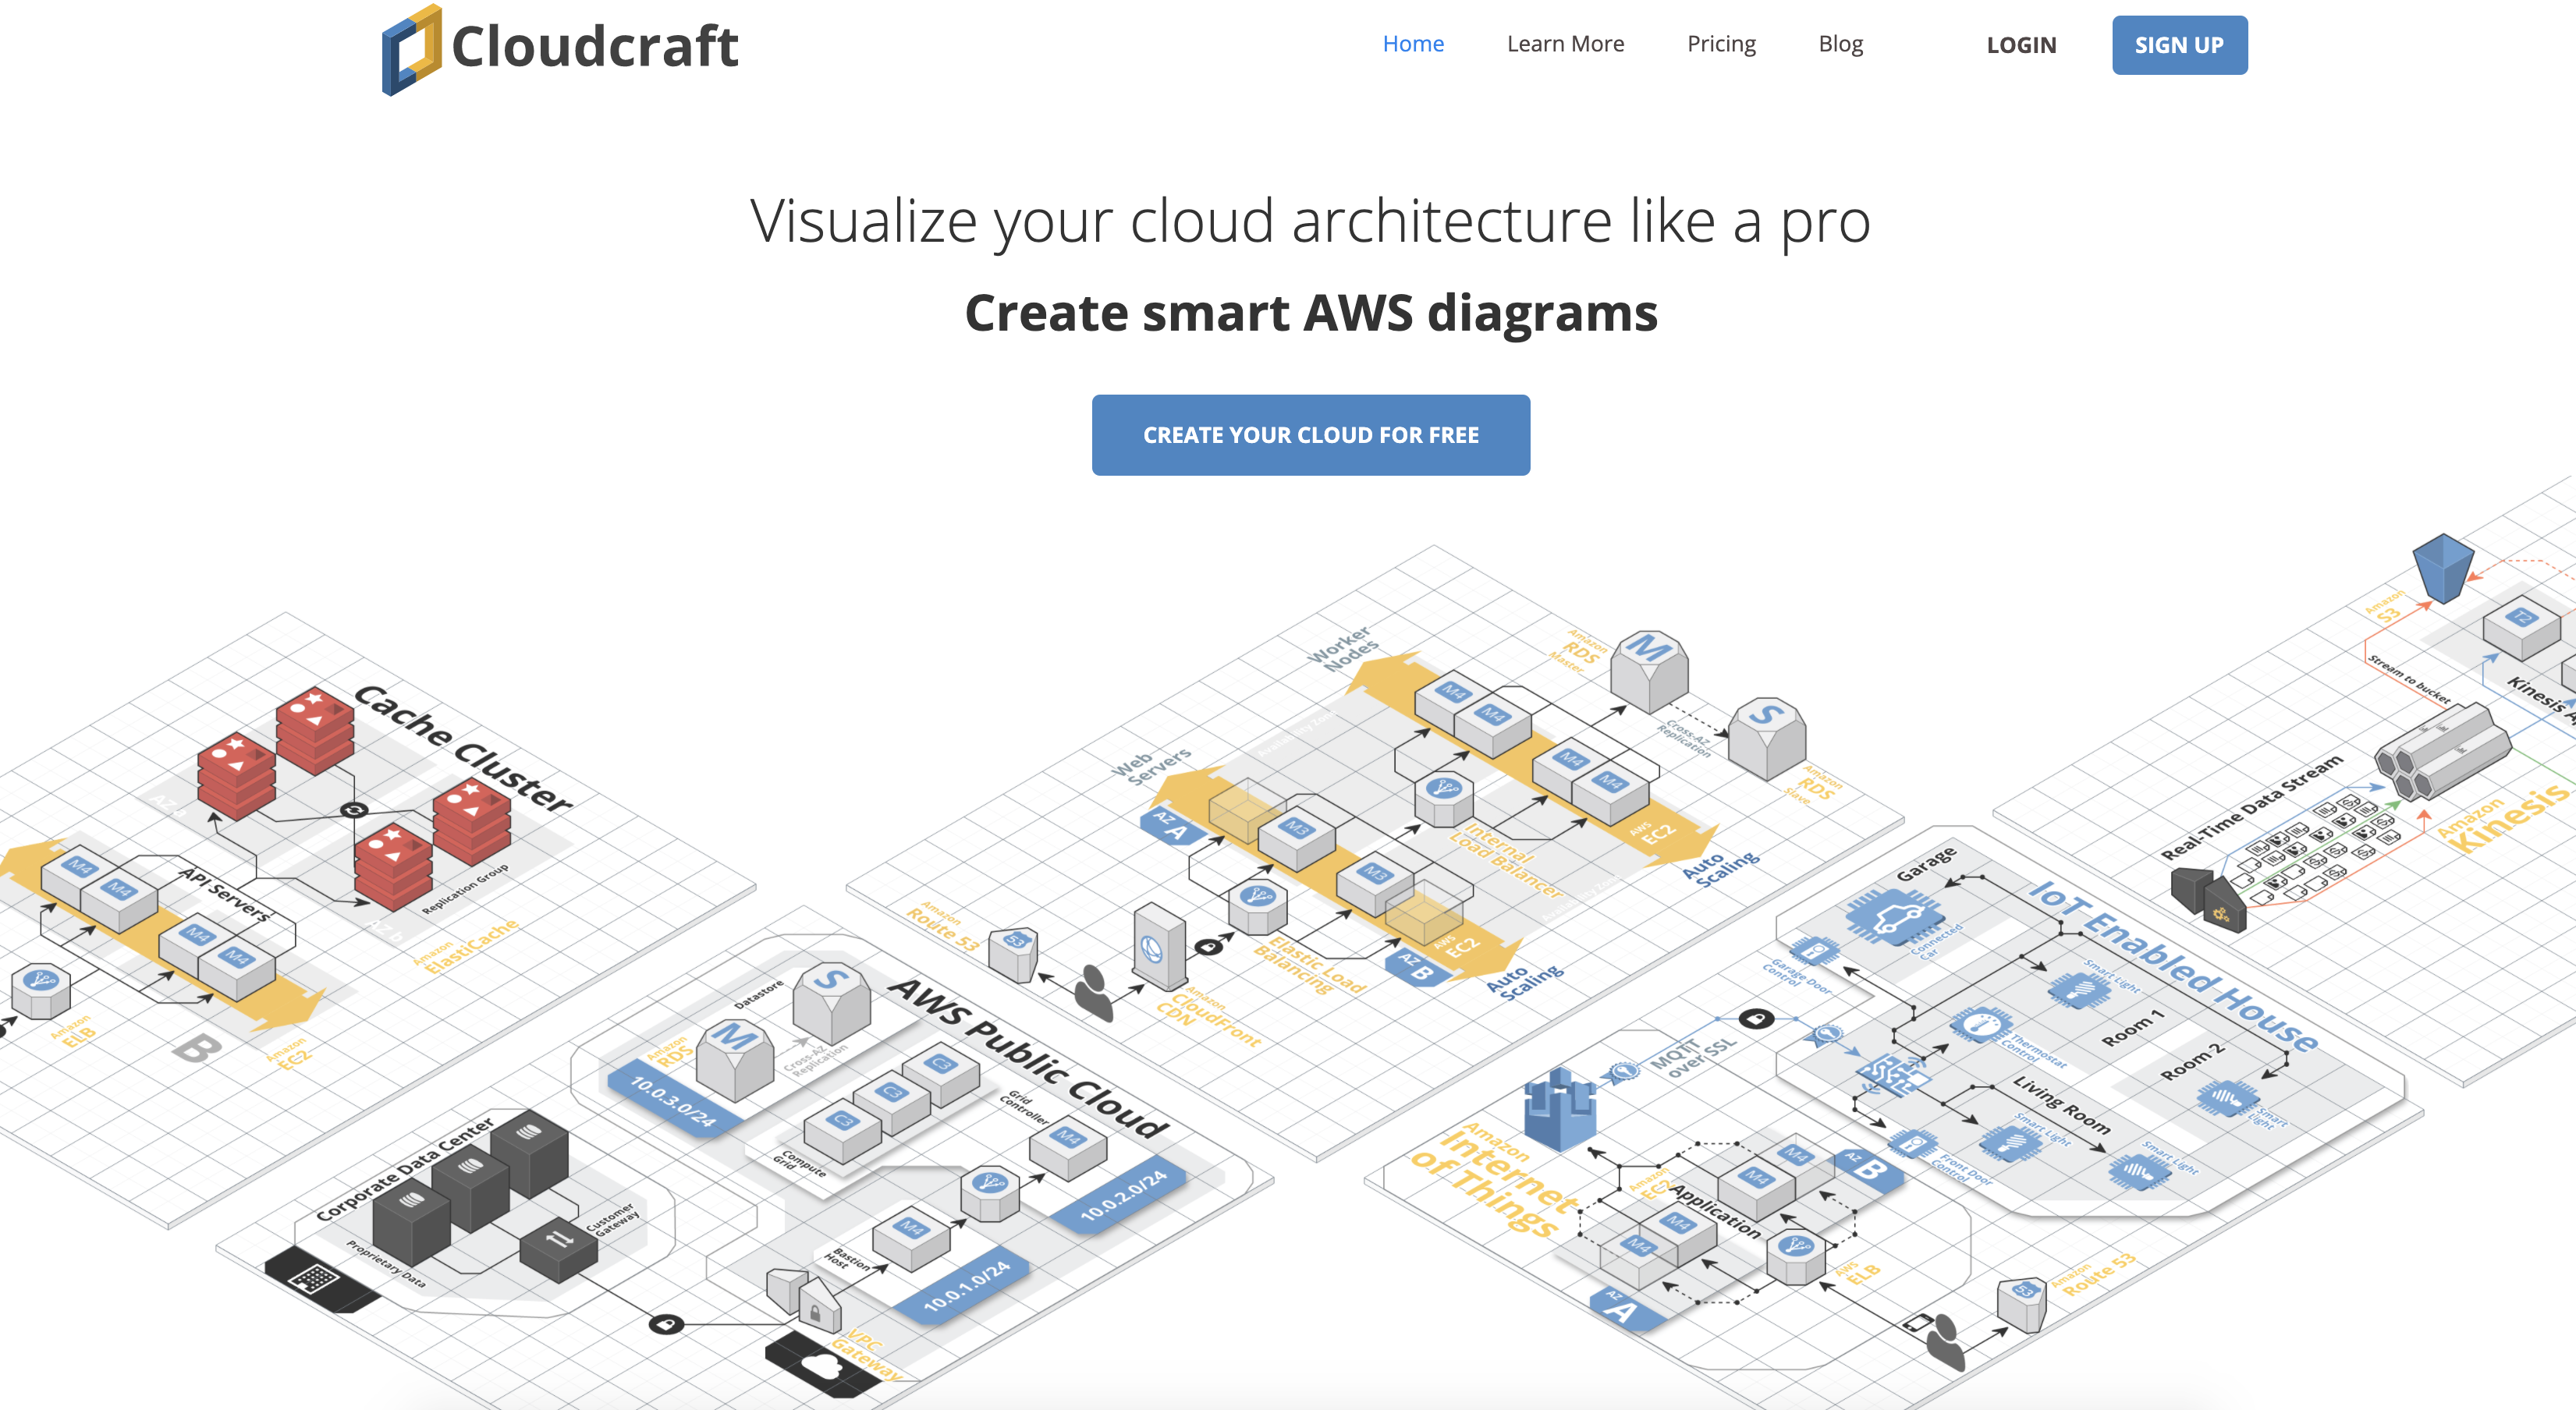Click the Cloudcraft brand name text
Viewport: 2576px width, 1410px height.
click(595, 47)
